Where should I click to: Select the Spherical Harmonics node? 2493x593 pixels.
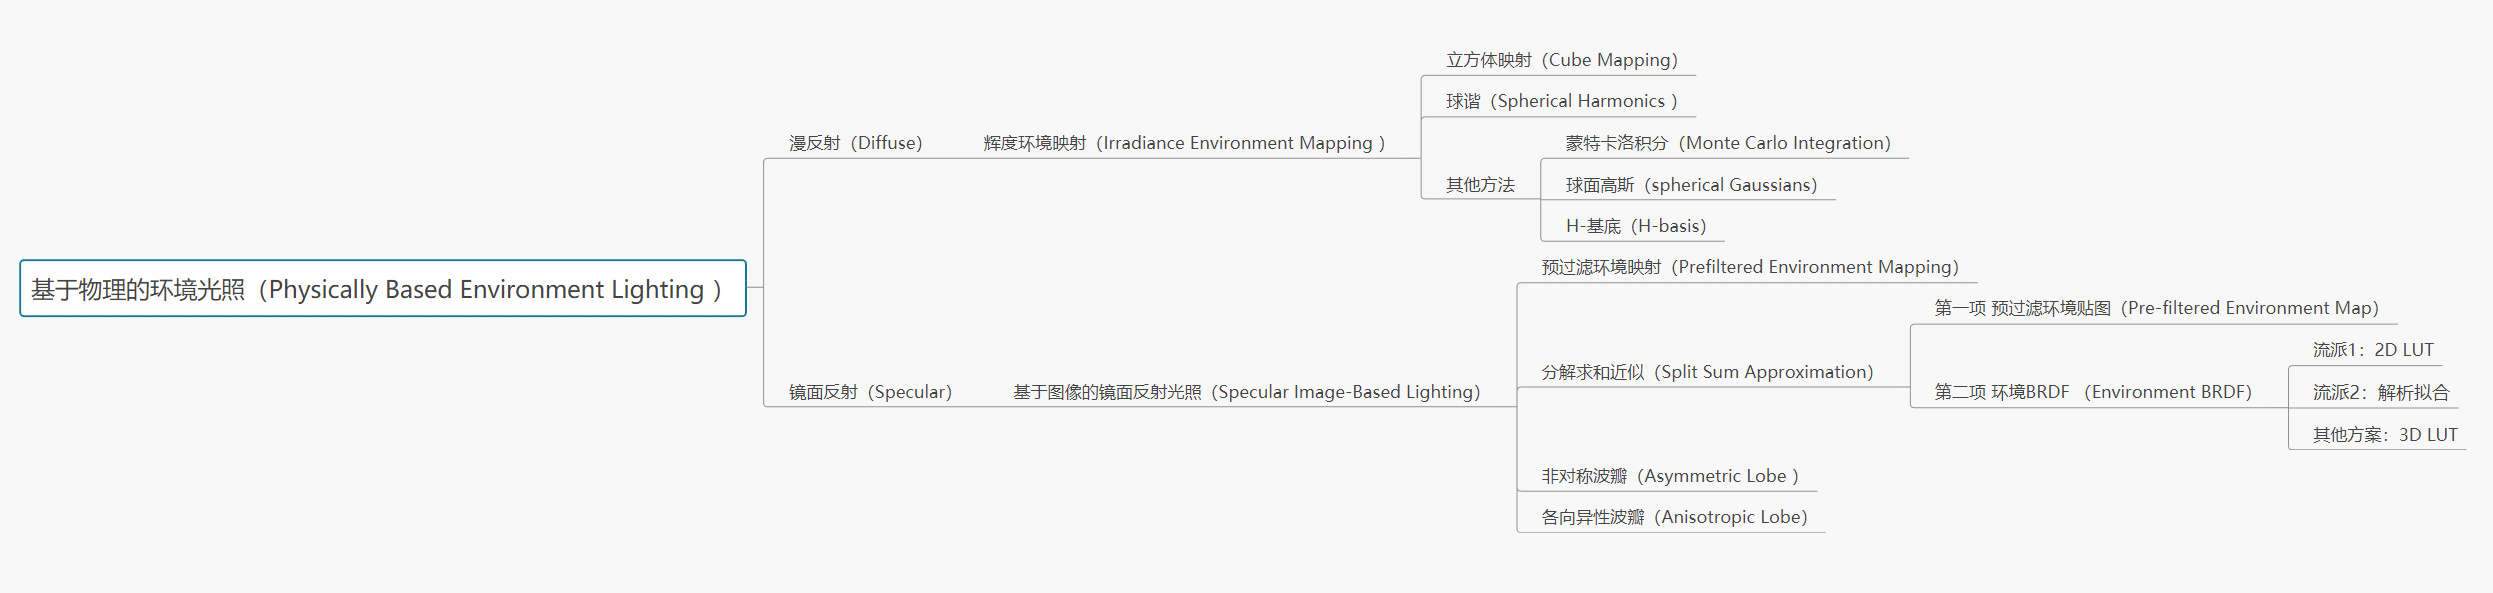[x=1561, y=101]
